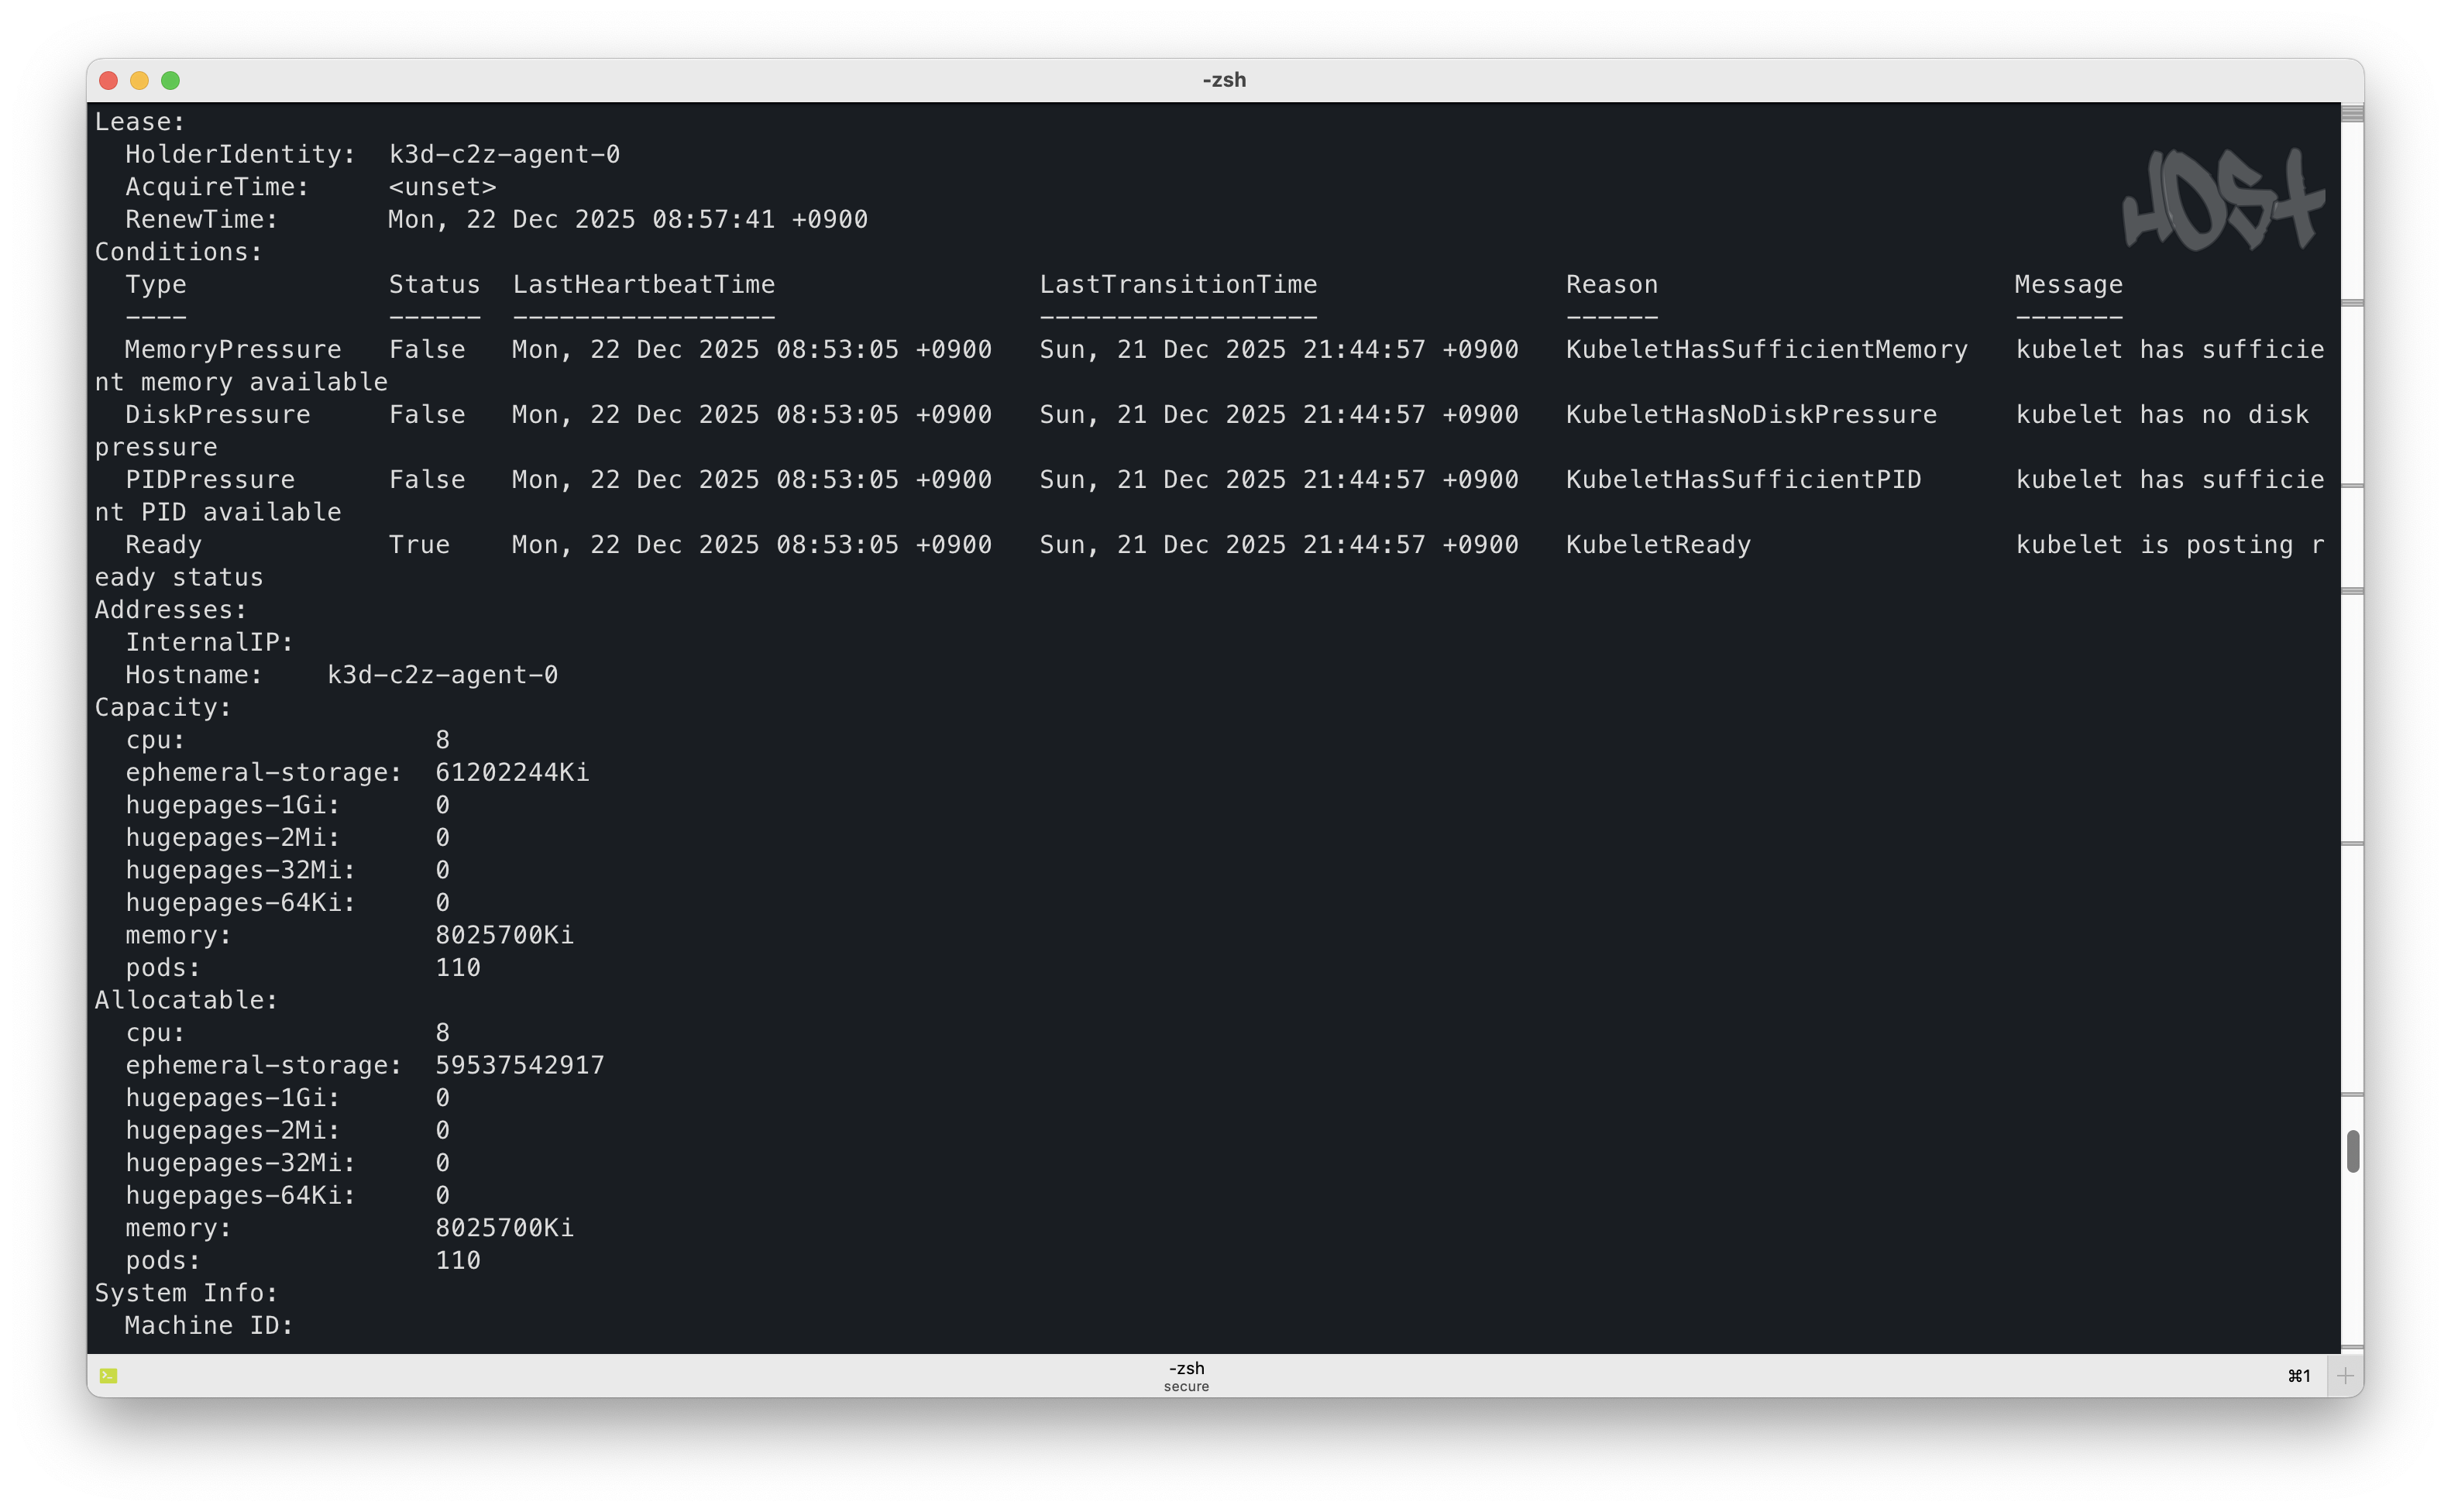Click the memory value 8025700Ki
Screen dimensions: 2451x1512
click(504, 935)
